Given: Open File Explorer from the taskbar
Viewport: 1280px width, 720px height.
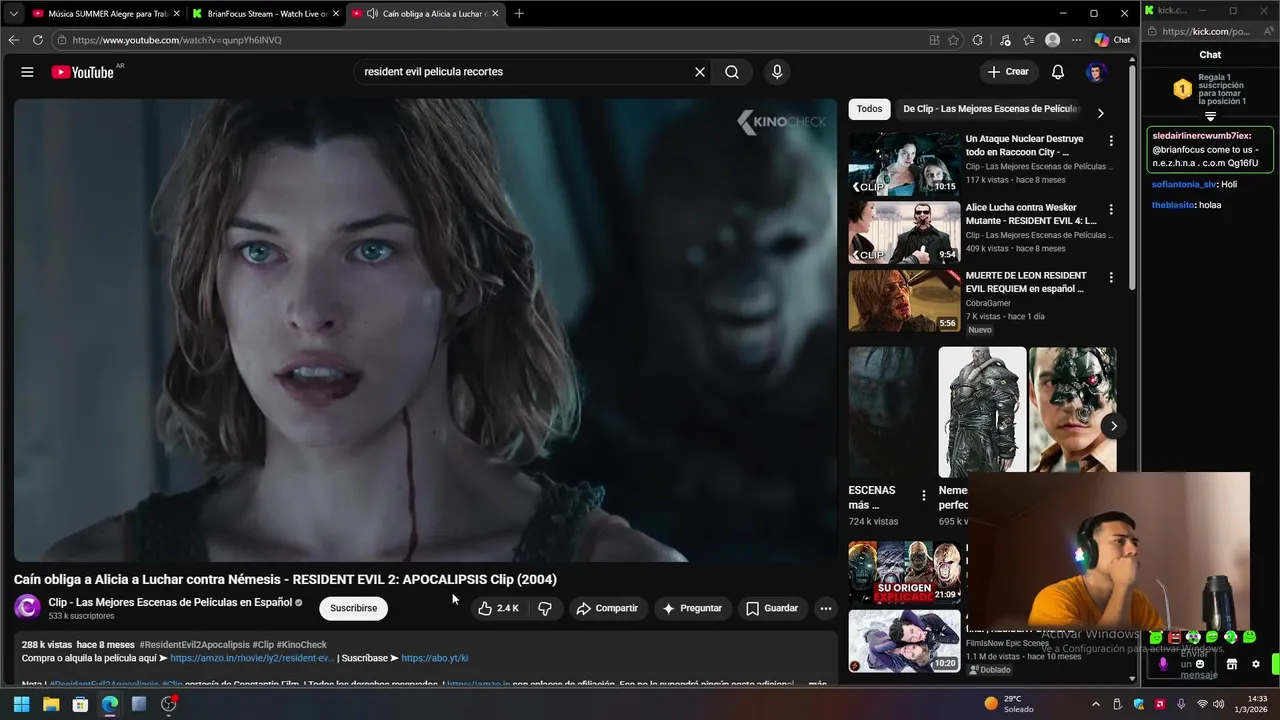Looking at the screenshot, I should [51, 704].
